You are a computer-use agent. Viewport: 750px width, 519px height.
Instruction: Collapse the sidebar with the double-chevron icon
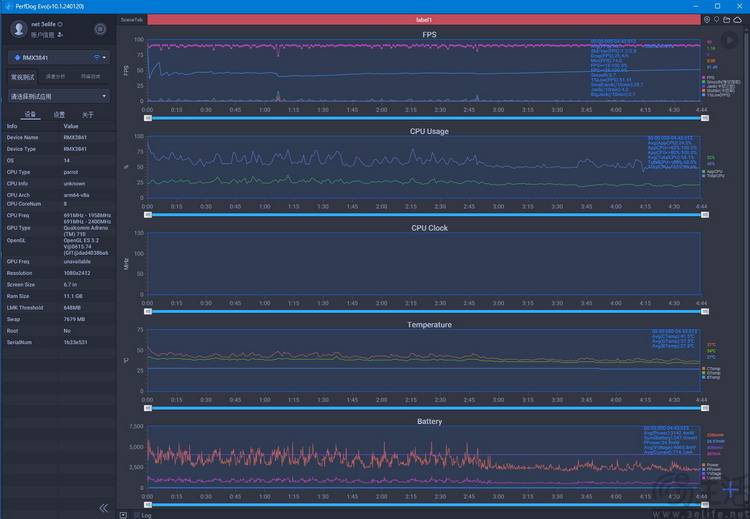(x=103, y=508)
